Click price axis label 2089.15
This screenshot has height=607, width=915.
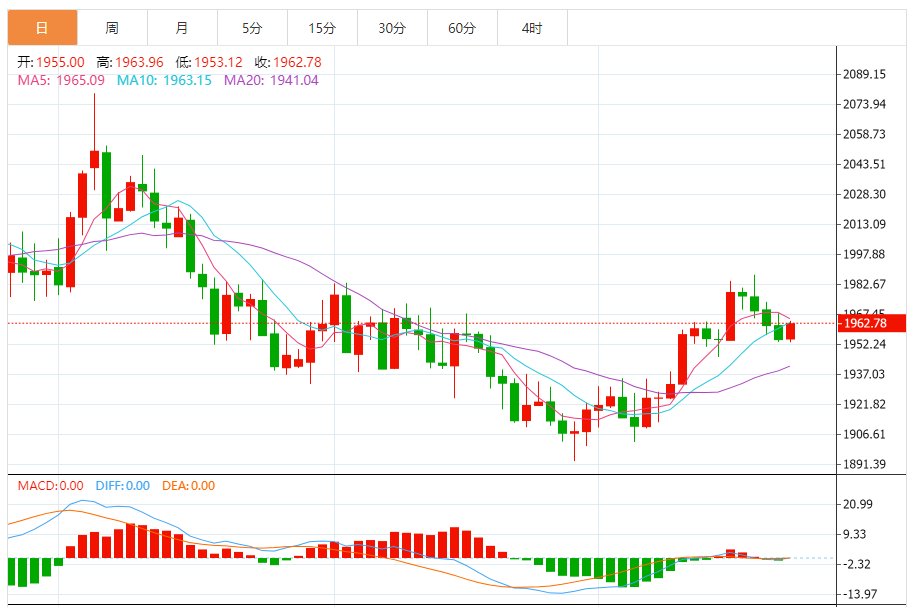pyautogui.click(x=864, y=74)
